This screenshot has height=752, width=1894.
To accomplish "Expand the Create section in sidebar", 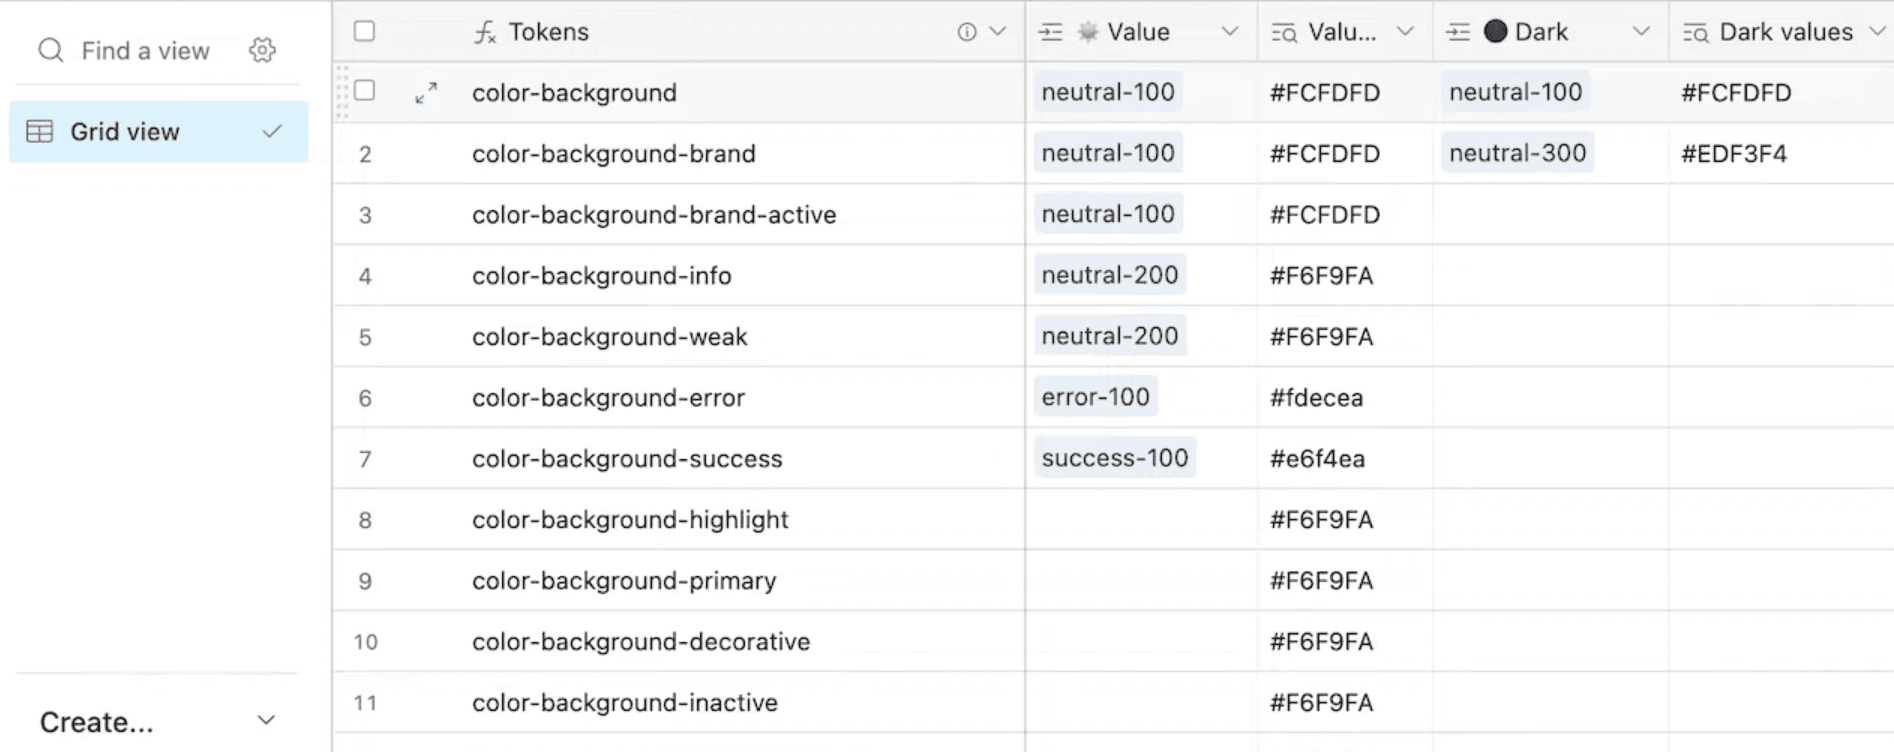I will pos(265,720).
